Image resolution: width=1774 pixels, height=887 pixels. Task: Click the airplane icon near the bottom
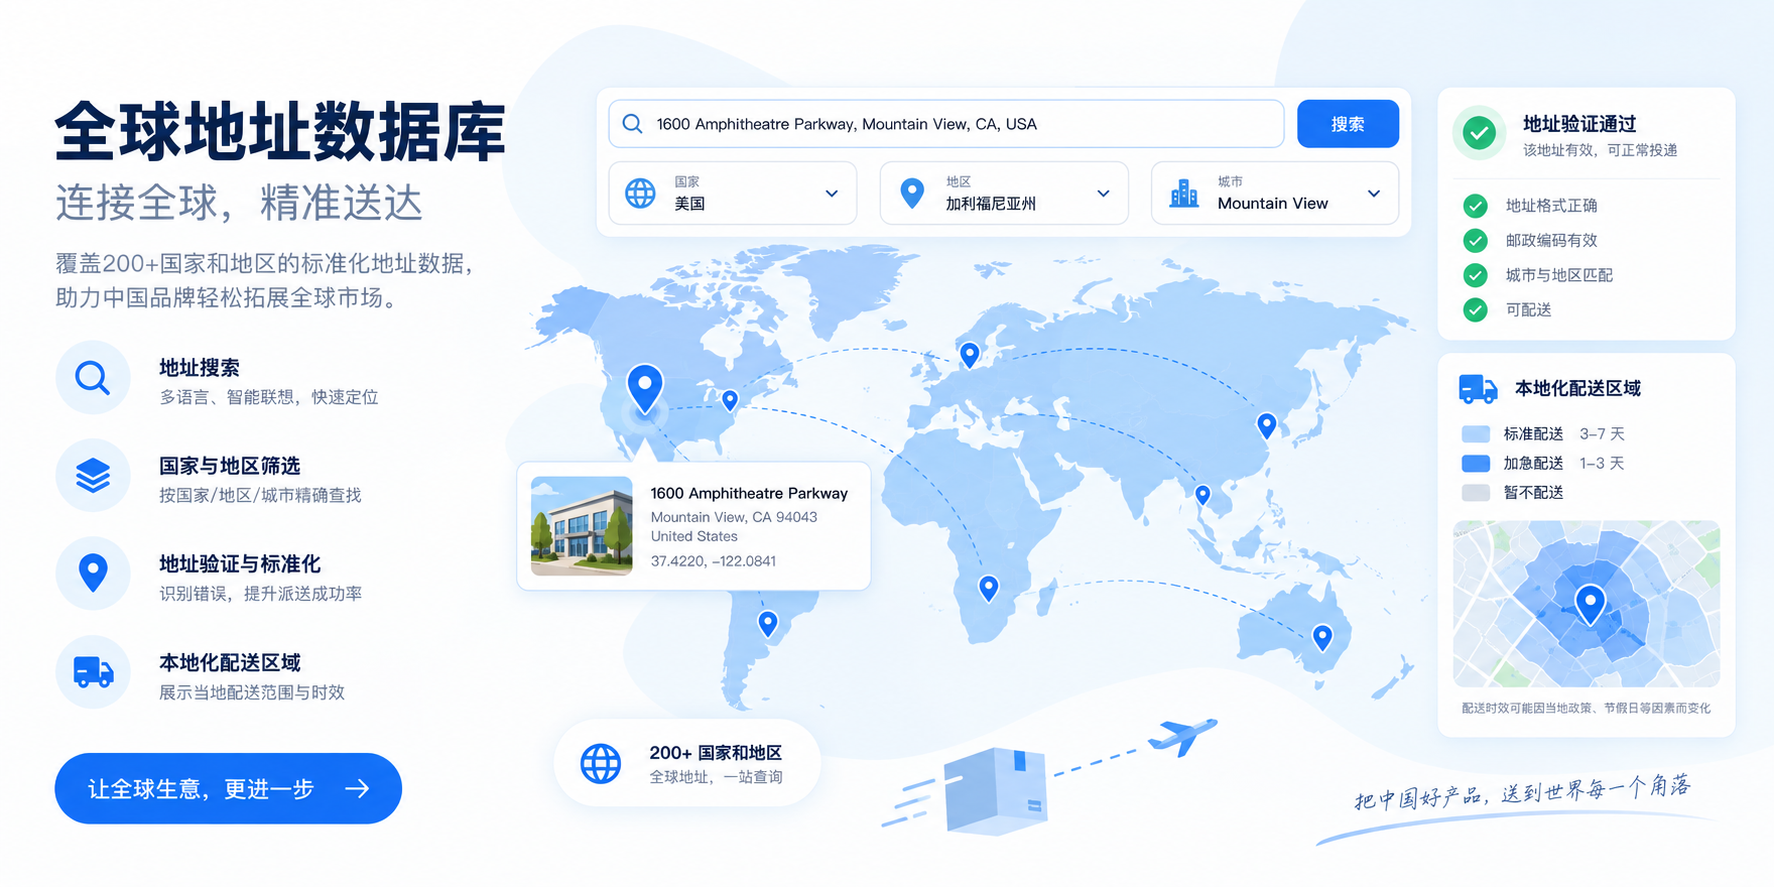coord(1183,736)
